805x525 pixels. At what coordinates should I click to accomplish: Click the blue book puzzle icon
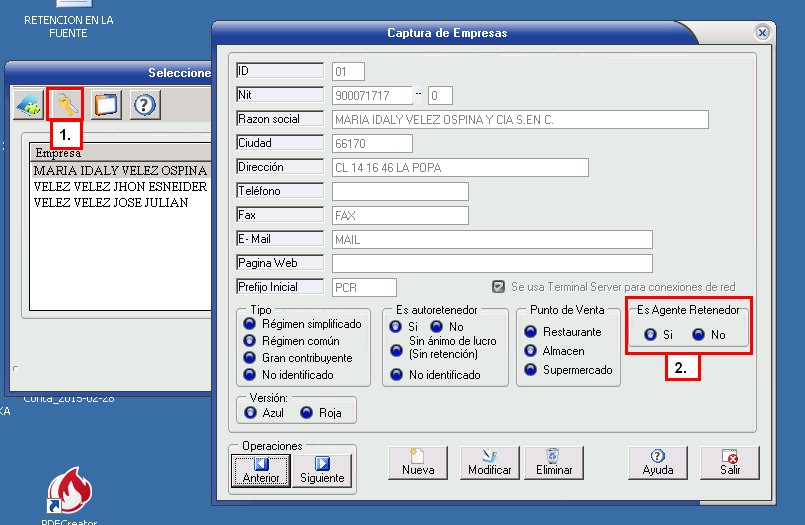pos(28,104)
